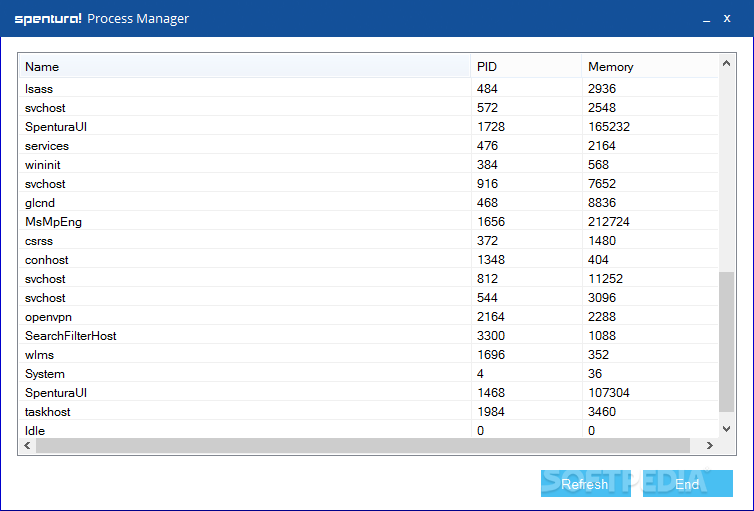Click the vertical scrollbar up arrow
Image resolution: width=754 pixels, height=511 pixels.
point(727,63)
